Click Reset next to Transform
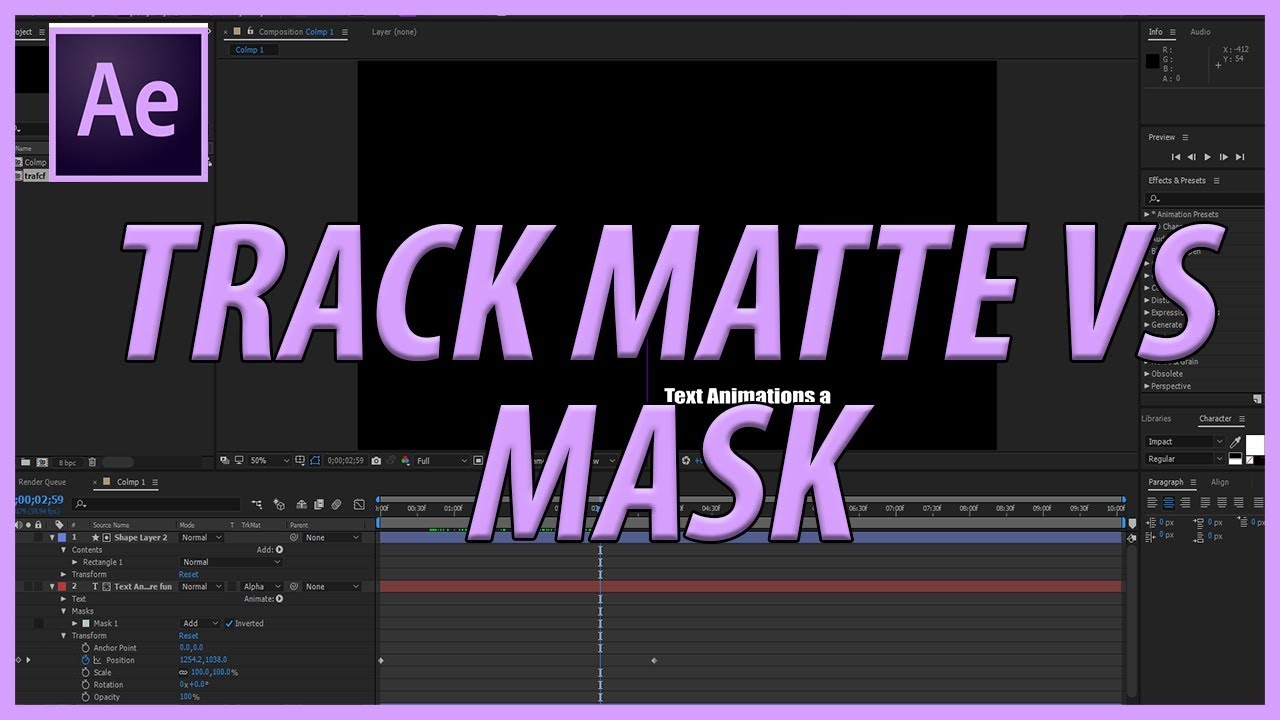 (189, 636)
